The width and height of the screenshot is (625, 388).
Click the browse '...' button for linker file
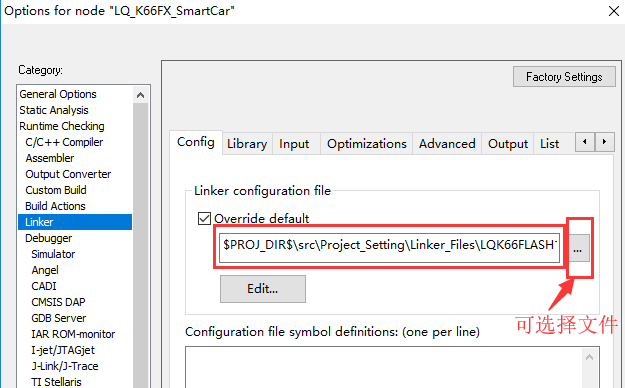point(579,248)
